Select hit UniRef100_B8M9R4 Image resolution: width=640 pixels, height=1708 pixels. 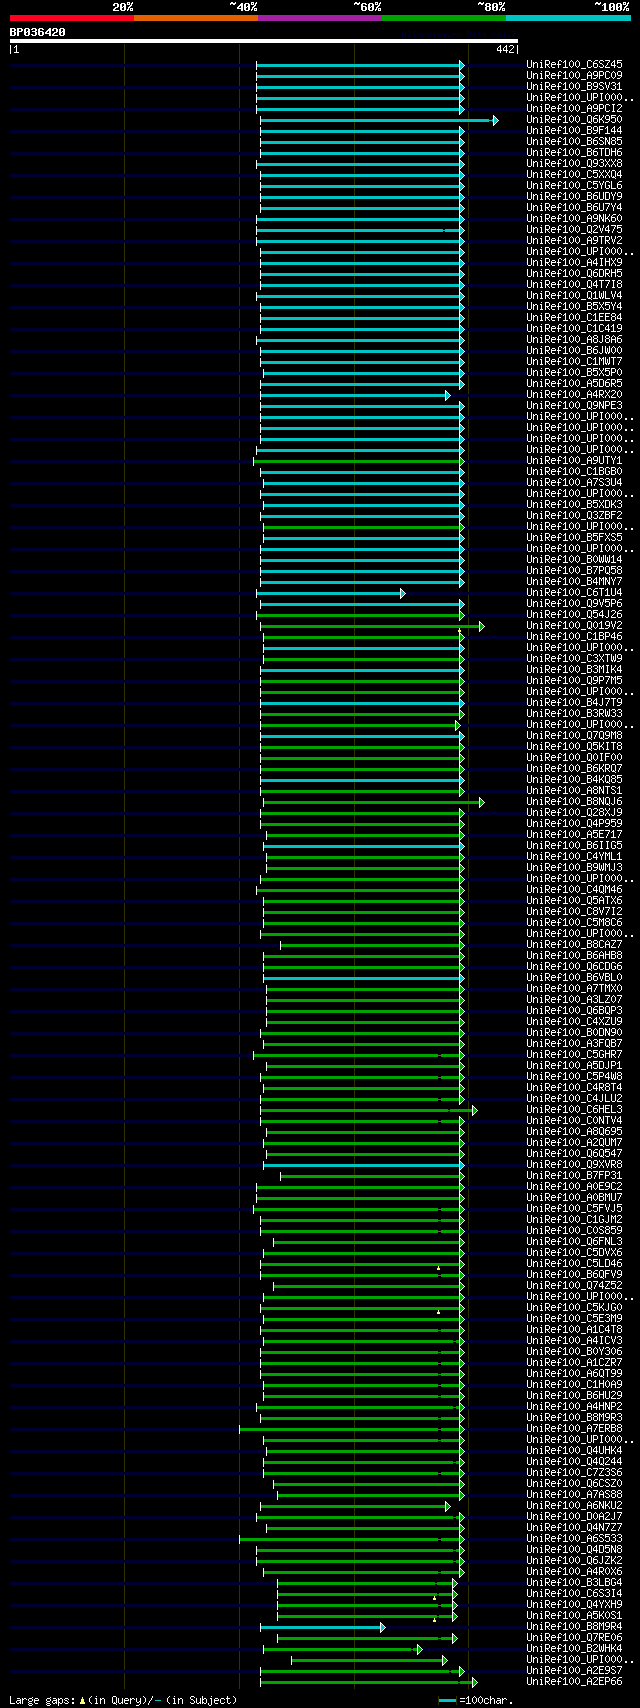574,1627
